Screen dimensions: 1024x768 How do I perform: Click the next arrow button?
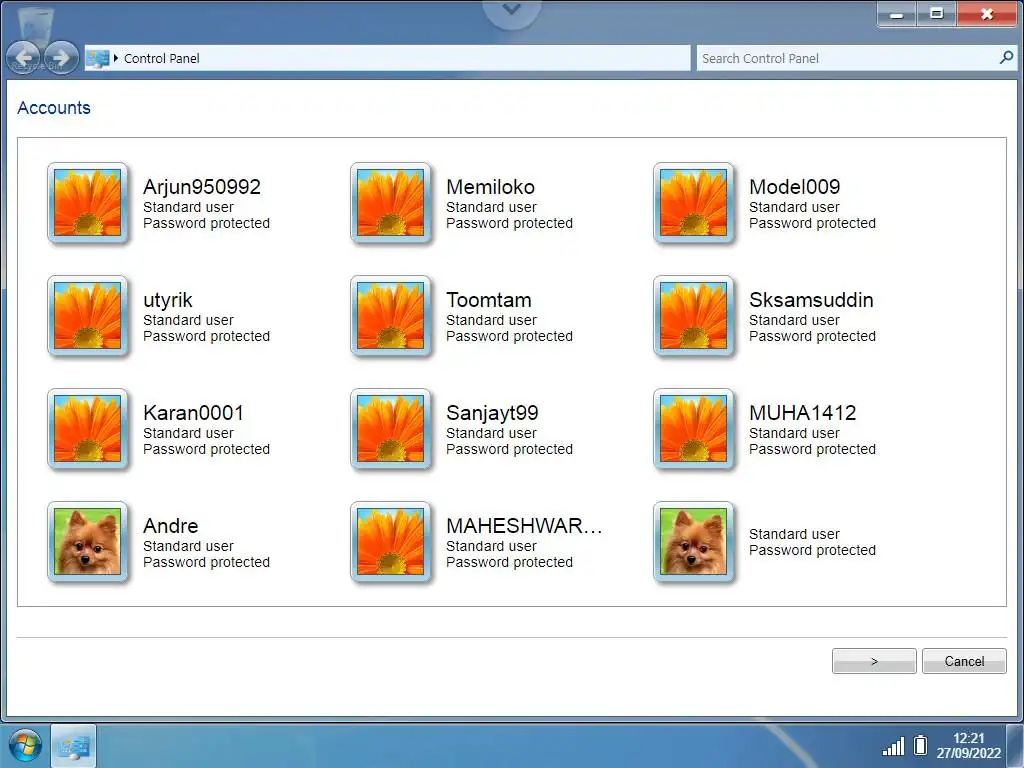[x=874, y=661]
